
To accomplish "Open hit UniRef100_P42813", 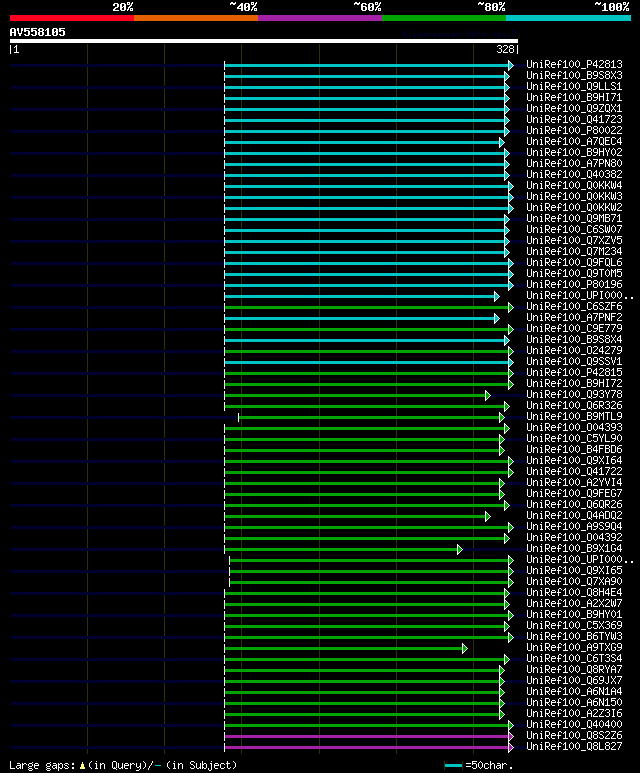I will pos(574,65).
